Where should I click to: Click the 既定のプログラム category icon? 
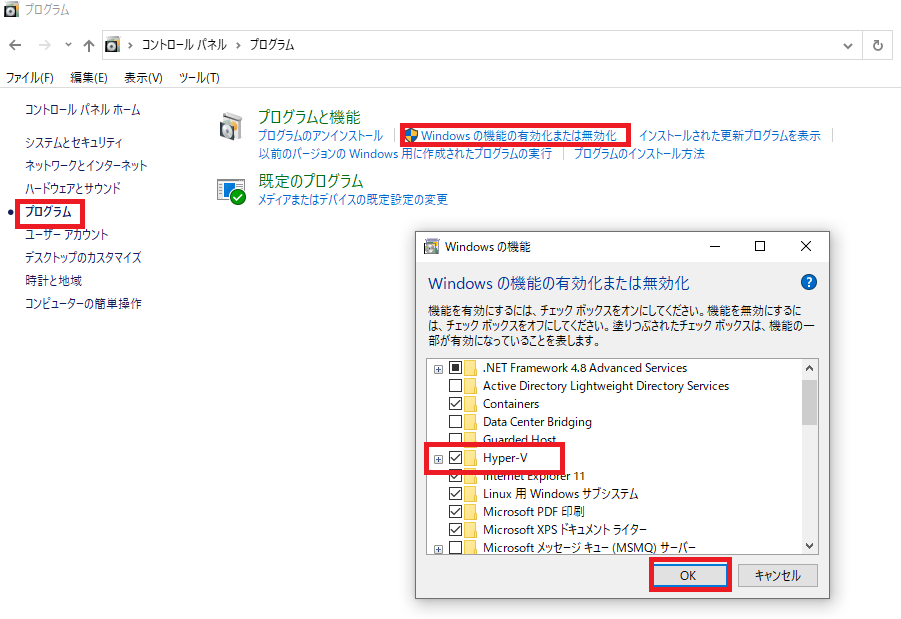231,191
